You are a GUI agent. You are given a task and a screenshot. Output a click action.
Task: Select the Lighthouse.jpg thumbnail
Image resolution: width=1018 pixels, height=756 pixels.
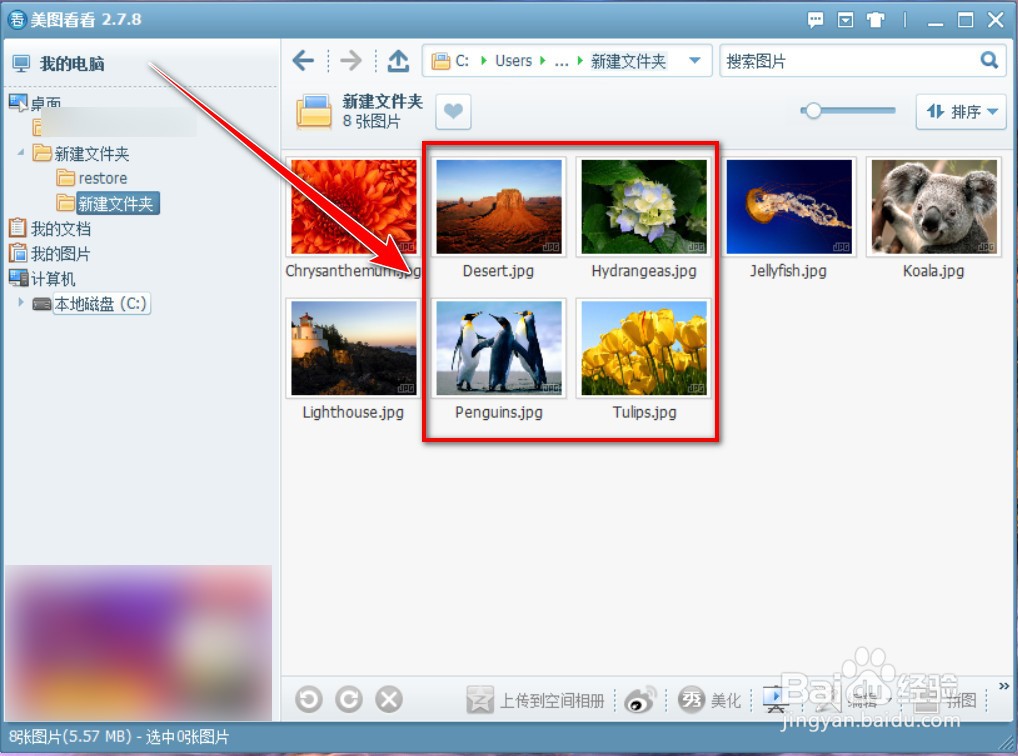(x=354, y=348)
